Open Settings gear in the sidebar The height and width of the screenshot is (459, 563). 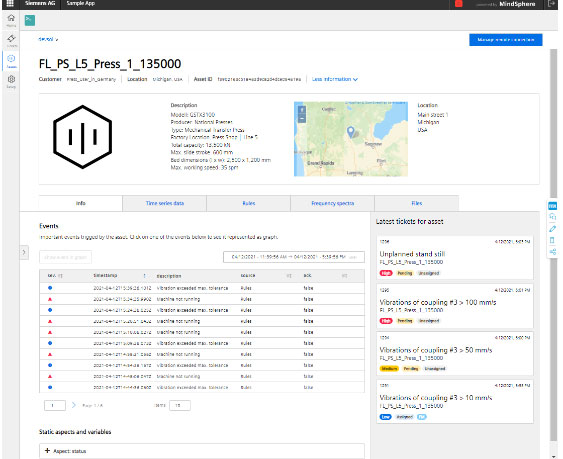(11, 81)
